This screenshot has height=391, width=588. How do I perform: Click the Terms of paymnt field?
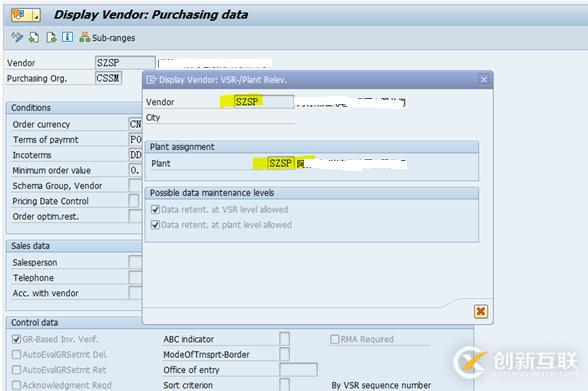[135, 139]
